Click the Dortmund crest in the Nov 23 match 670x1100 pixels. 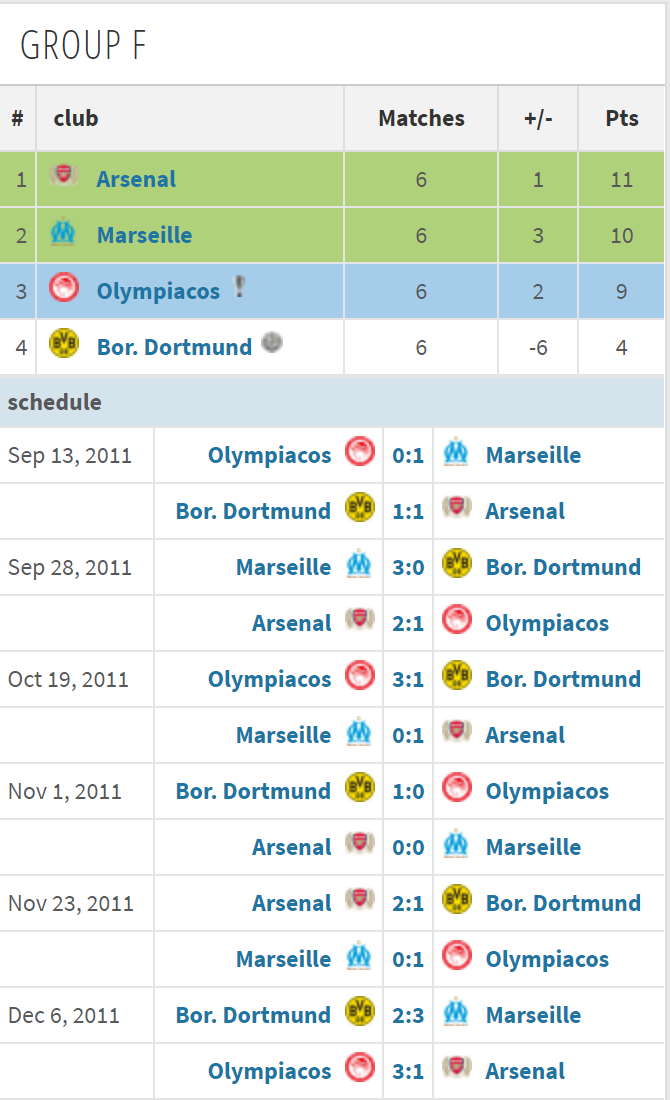click(x=457, y=901)
